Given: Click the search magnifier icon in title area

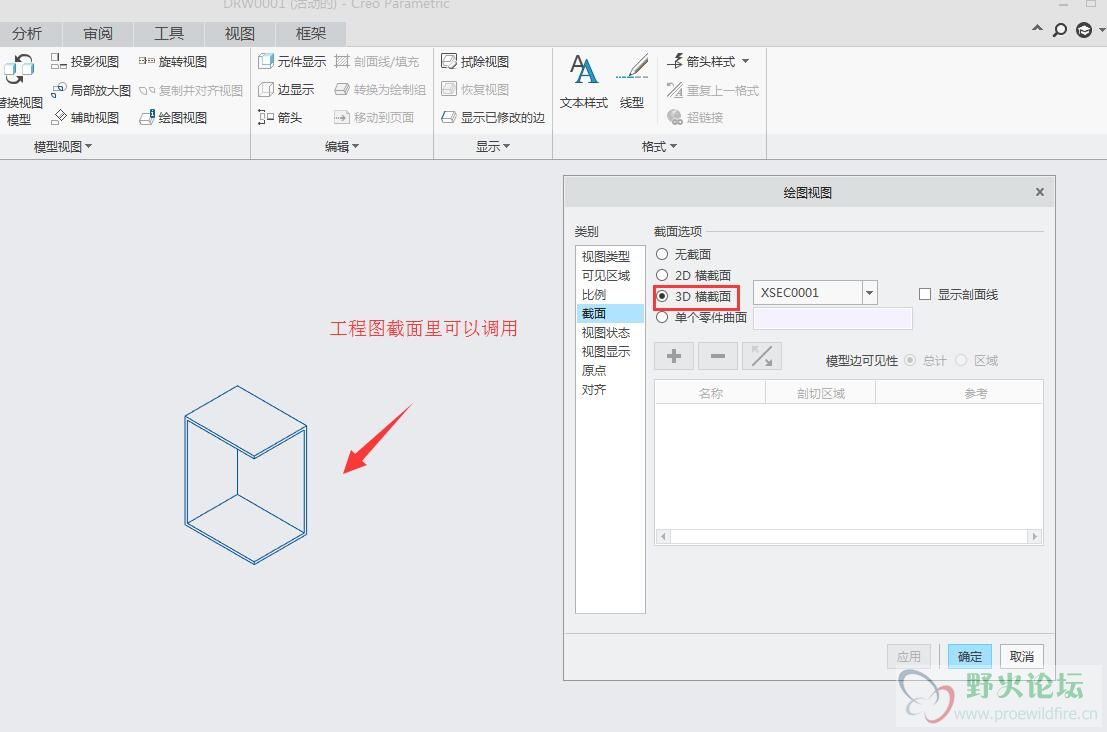Looking at the screenshot, I should coord(1060,30).
